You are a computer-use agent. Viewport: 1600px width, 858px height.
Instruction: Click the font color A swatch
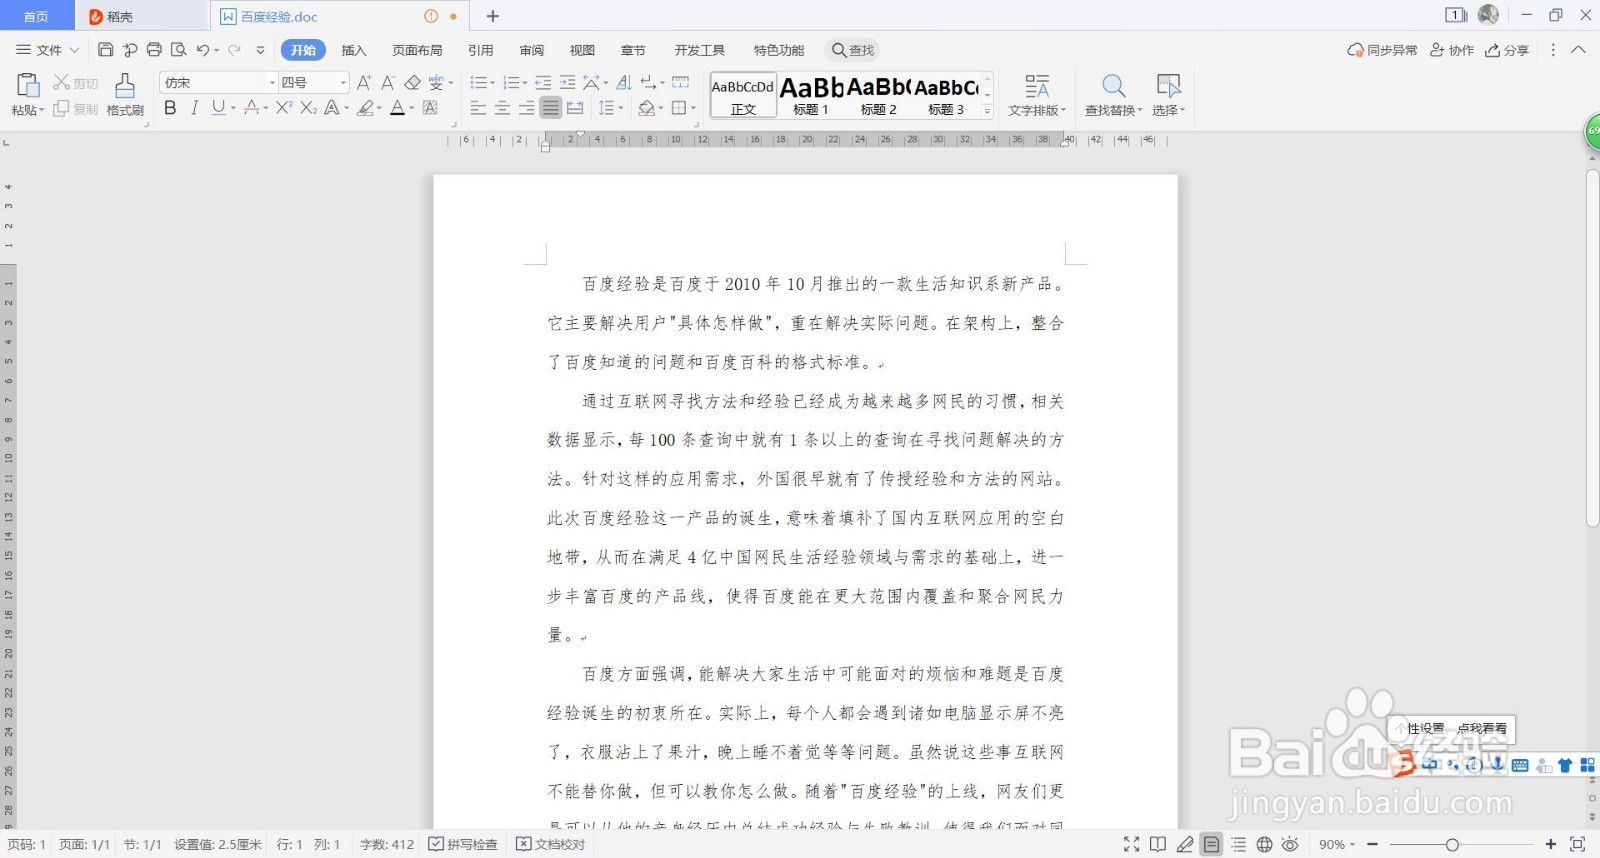coord(398,108)
